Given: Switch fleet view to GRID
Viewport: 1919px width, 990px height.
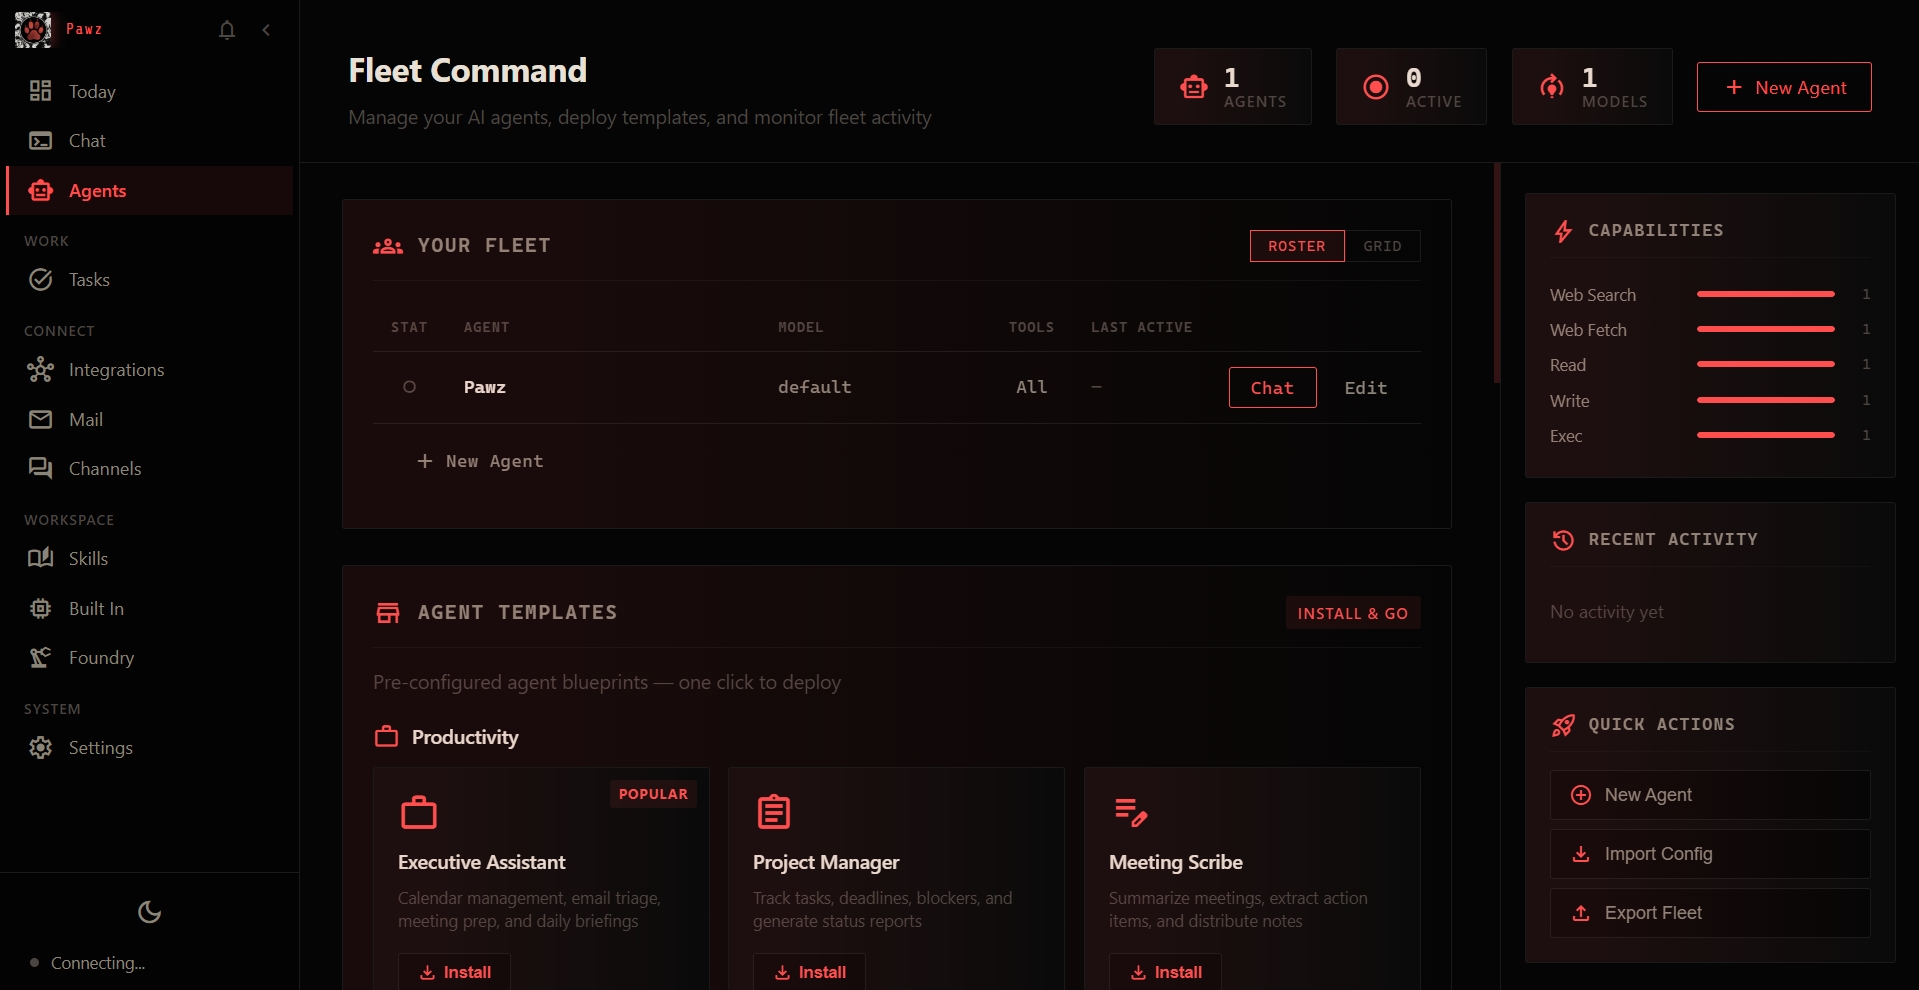Looking at the screenshot, I should (1383, 246).
